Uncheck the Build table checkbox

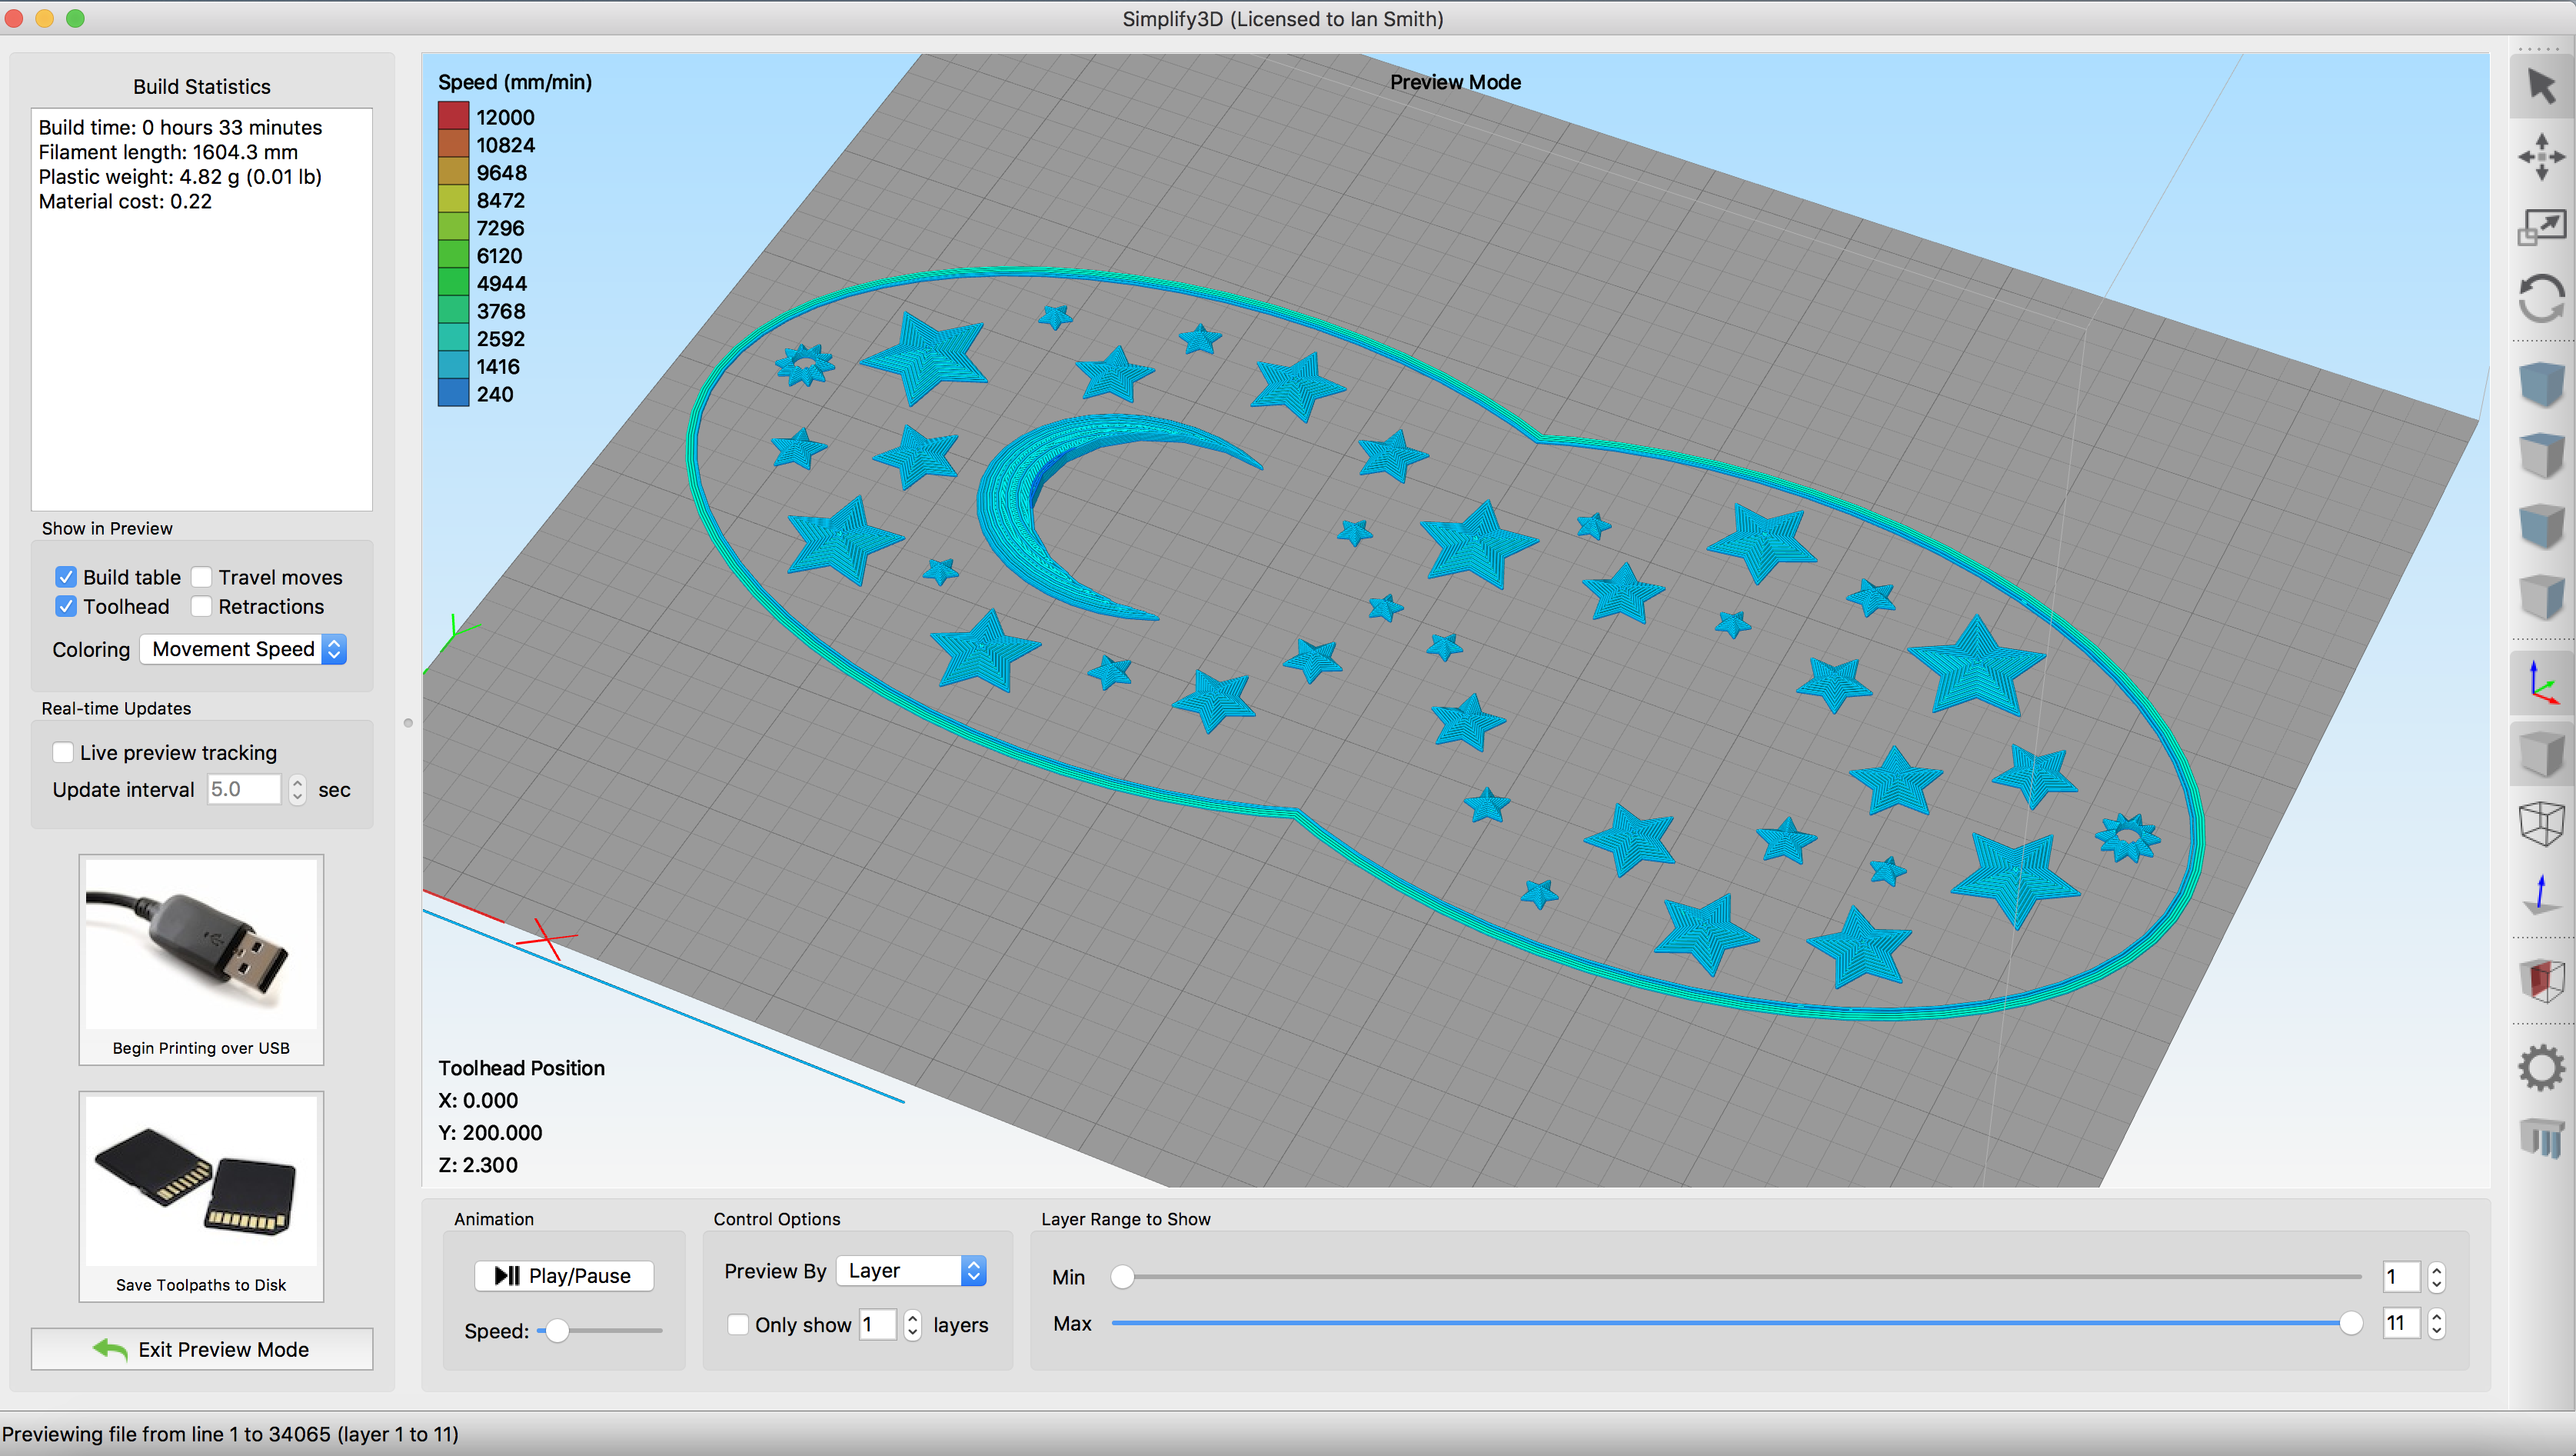click(x=66, y=577)
